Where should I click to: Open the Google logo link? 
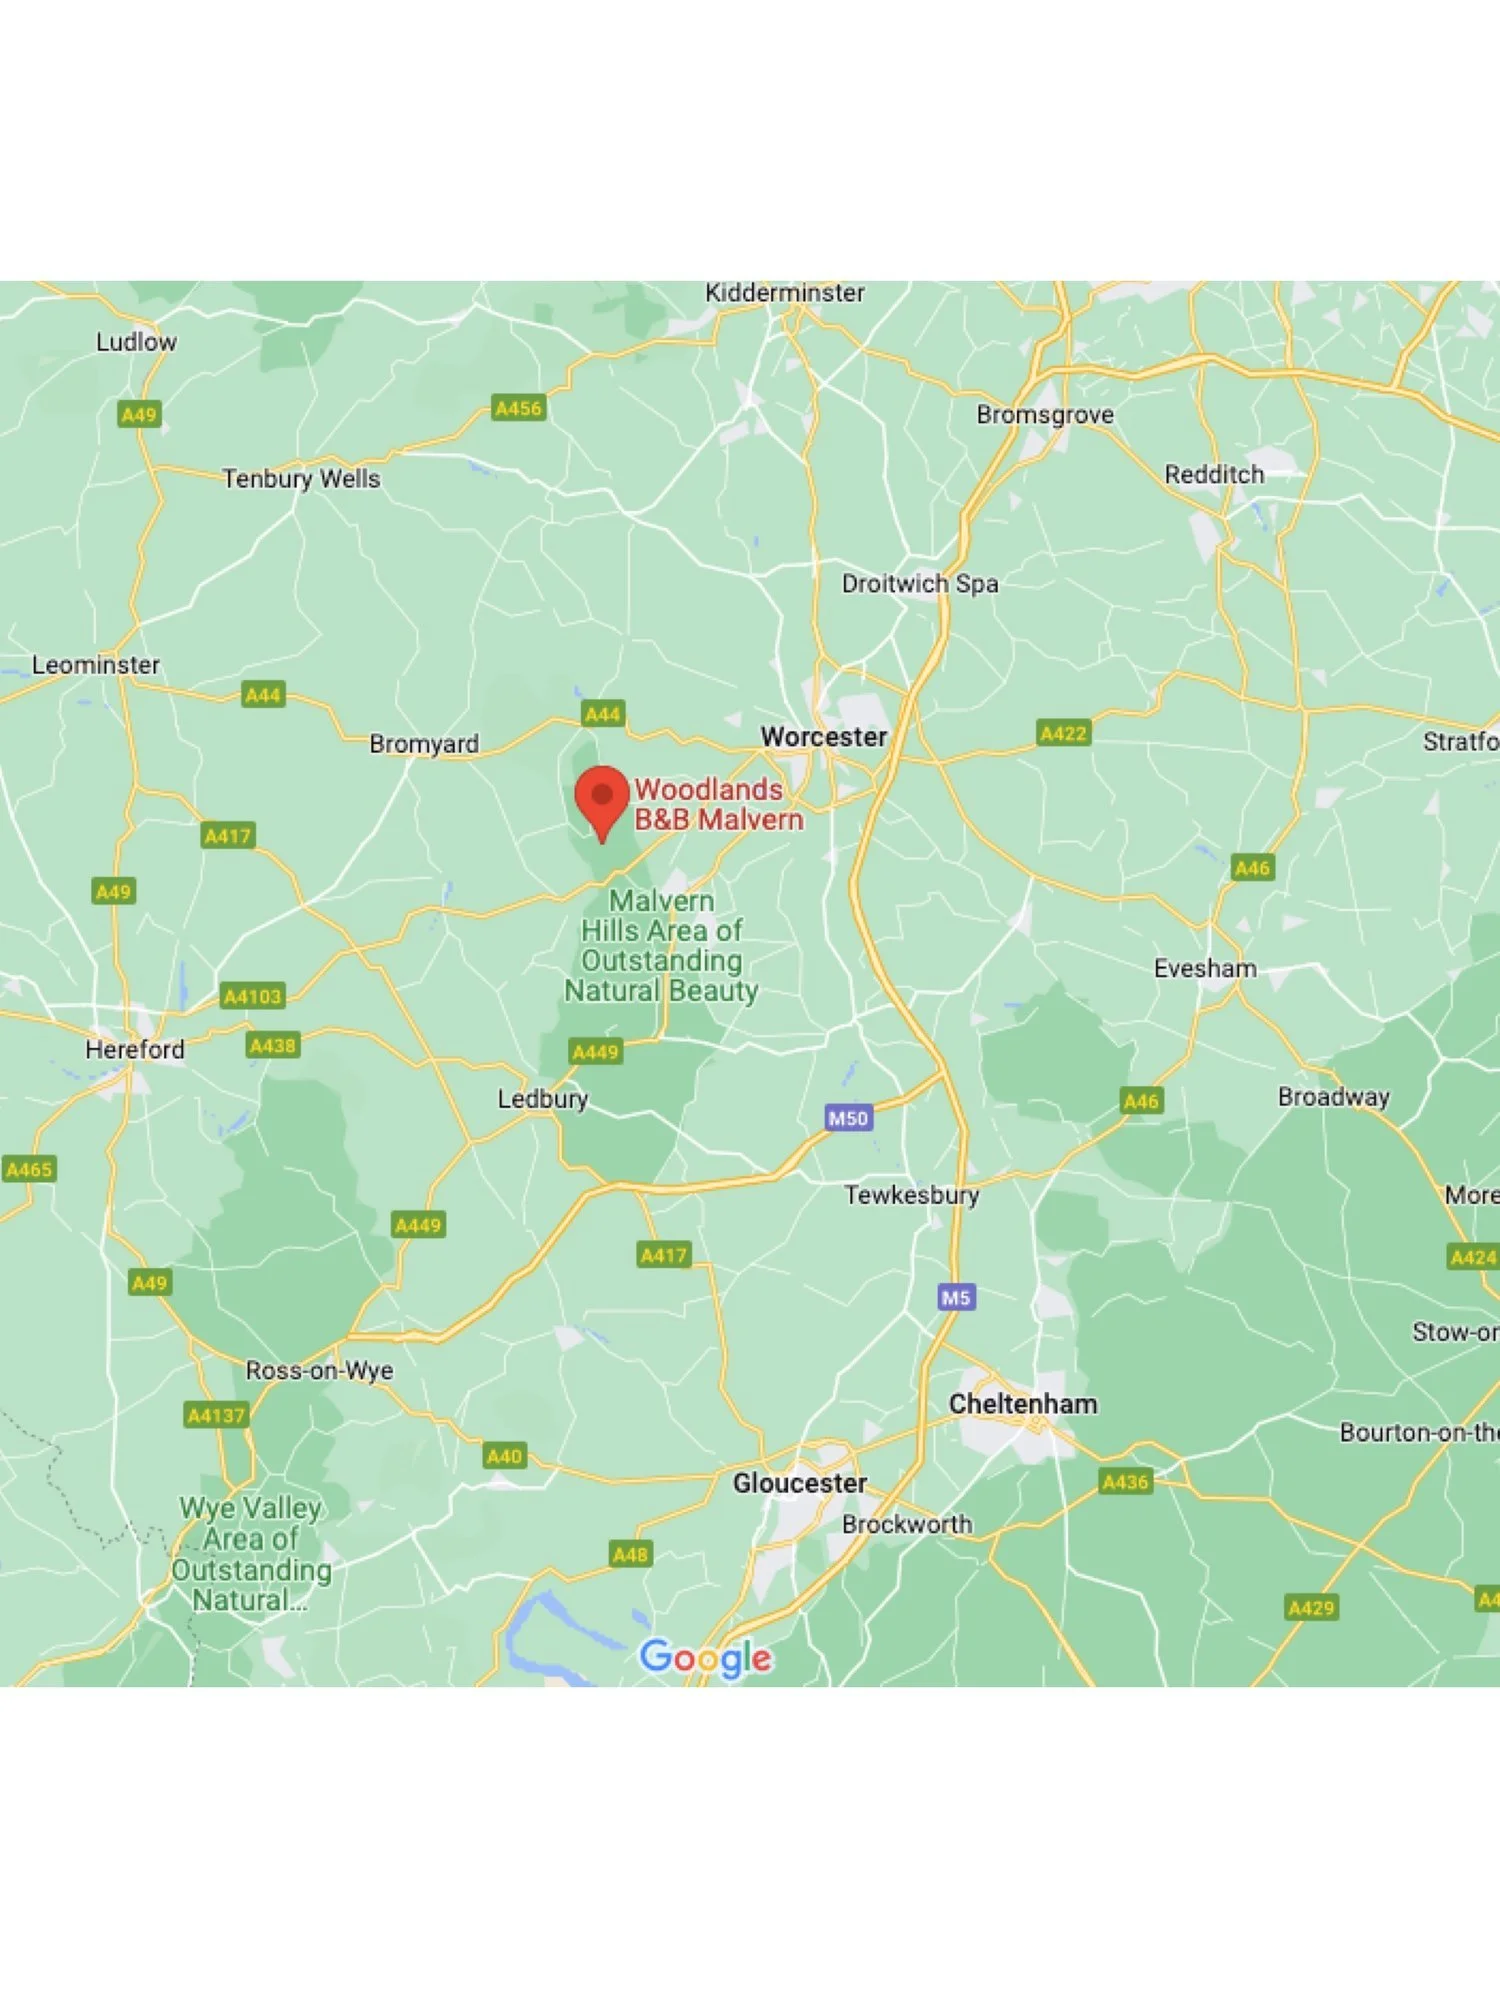[706, 1658]
